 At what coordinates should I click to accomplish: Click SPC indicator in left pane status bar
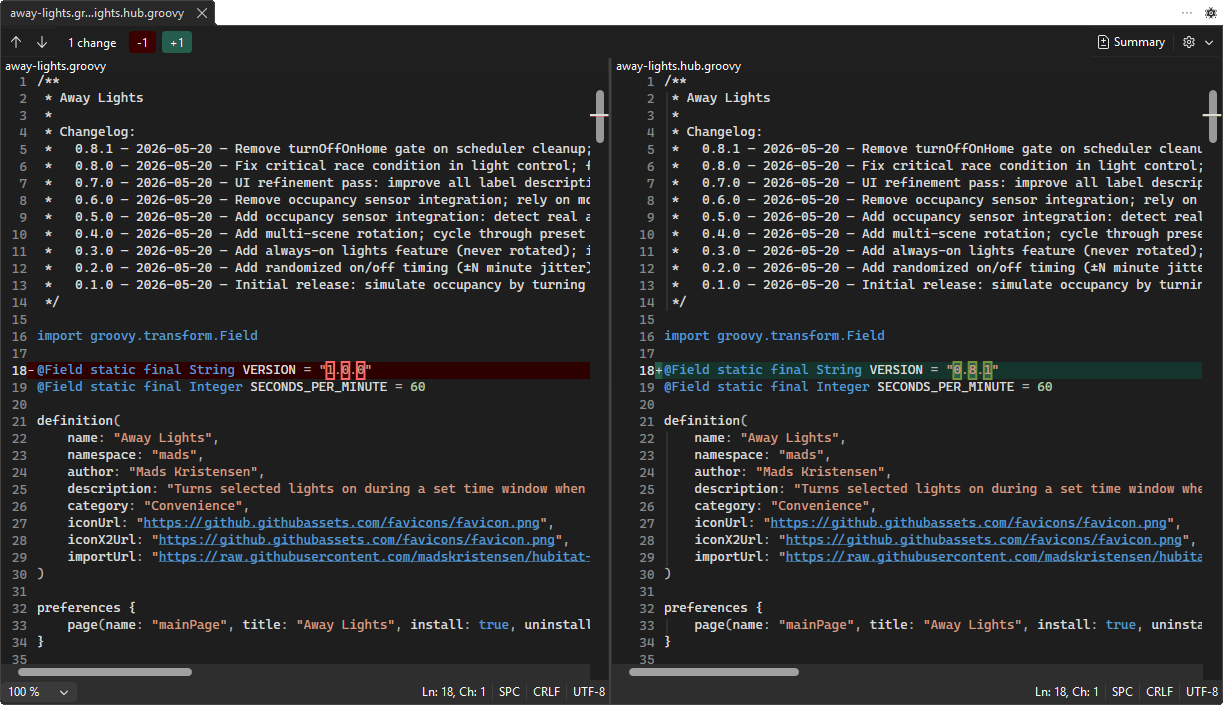coord(509,692)
